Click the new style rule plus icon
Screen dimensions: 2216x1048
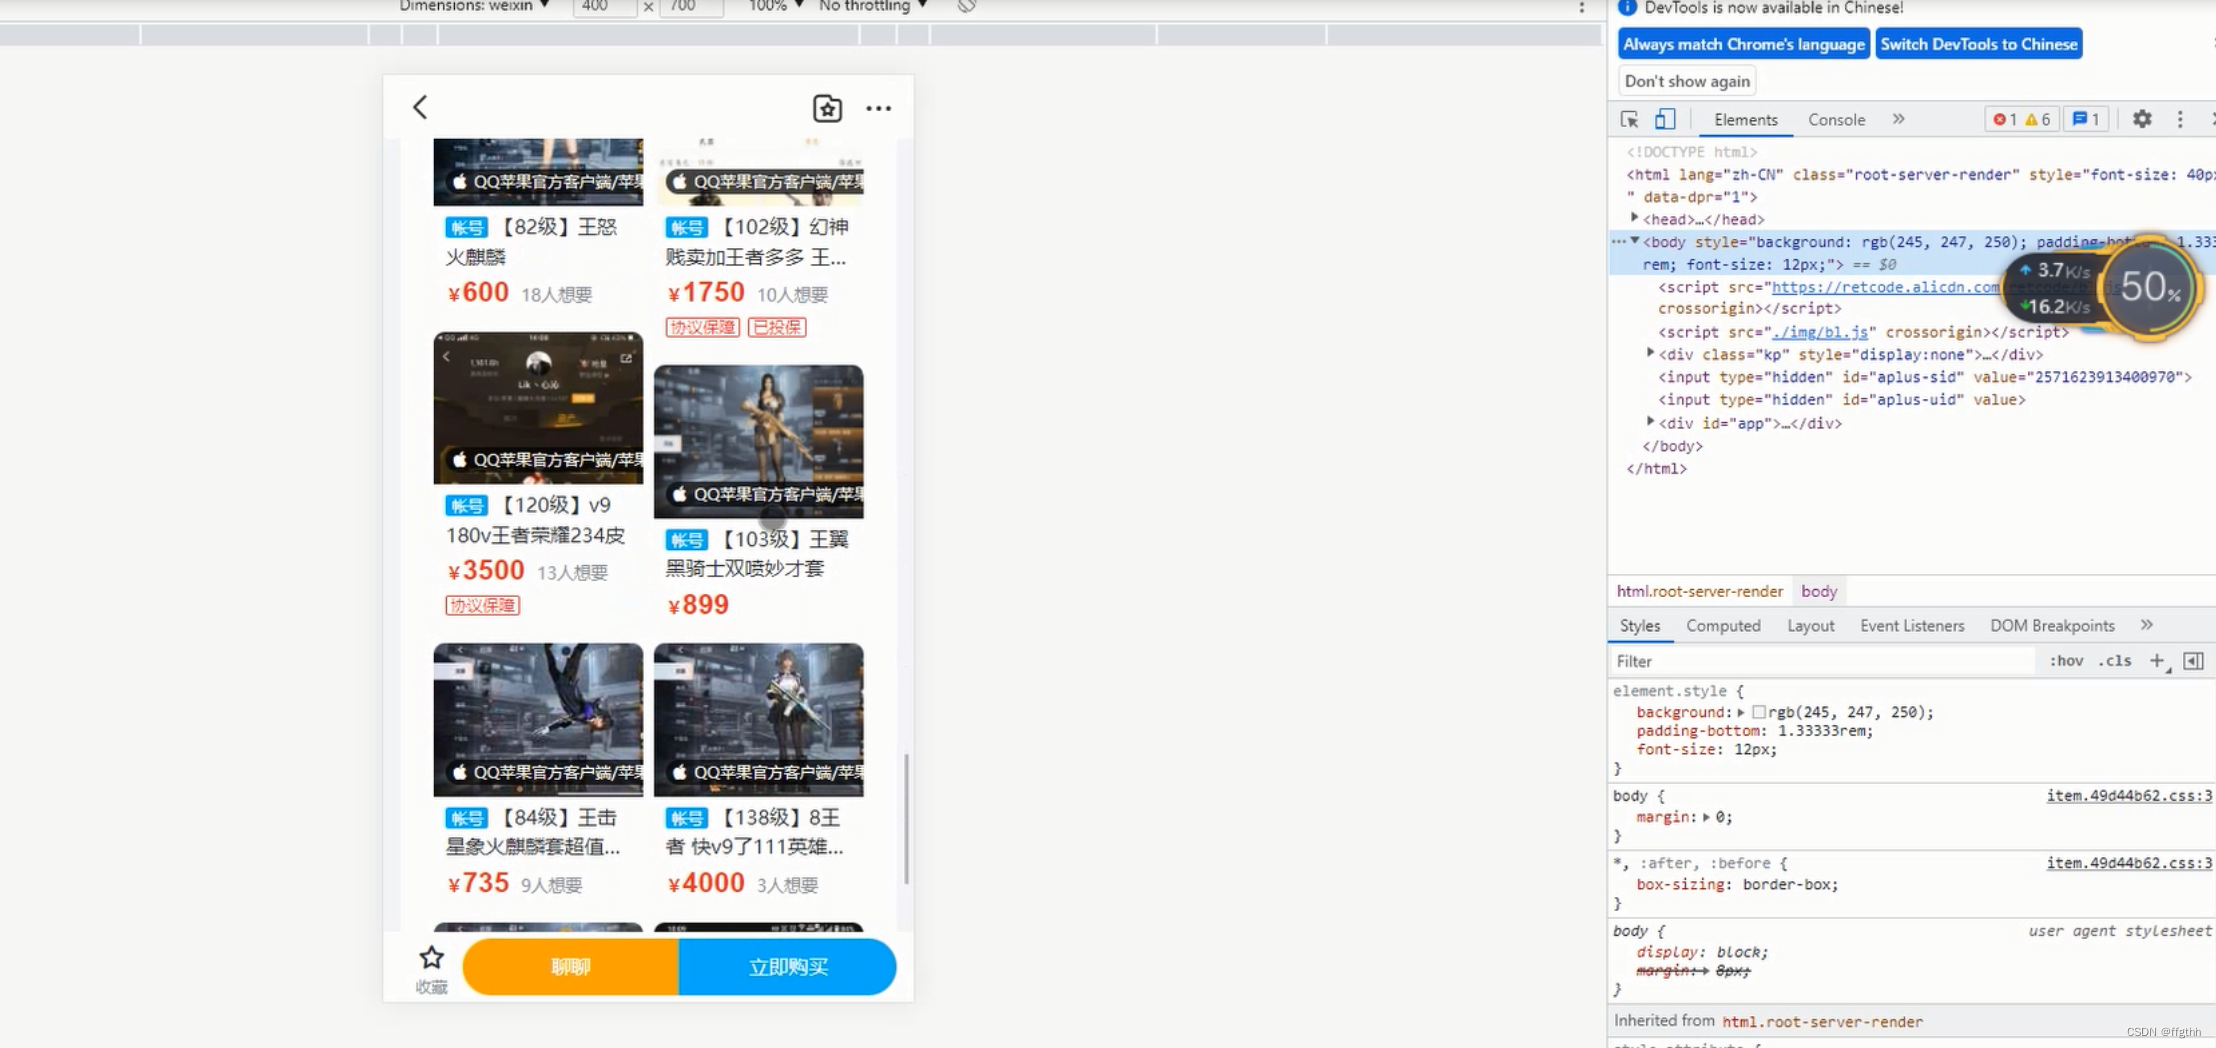pos(2157,661)
